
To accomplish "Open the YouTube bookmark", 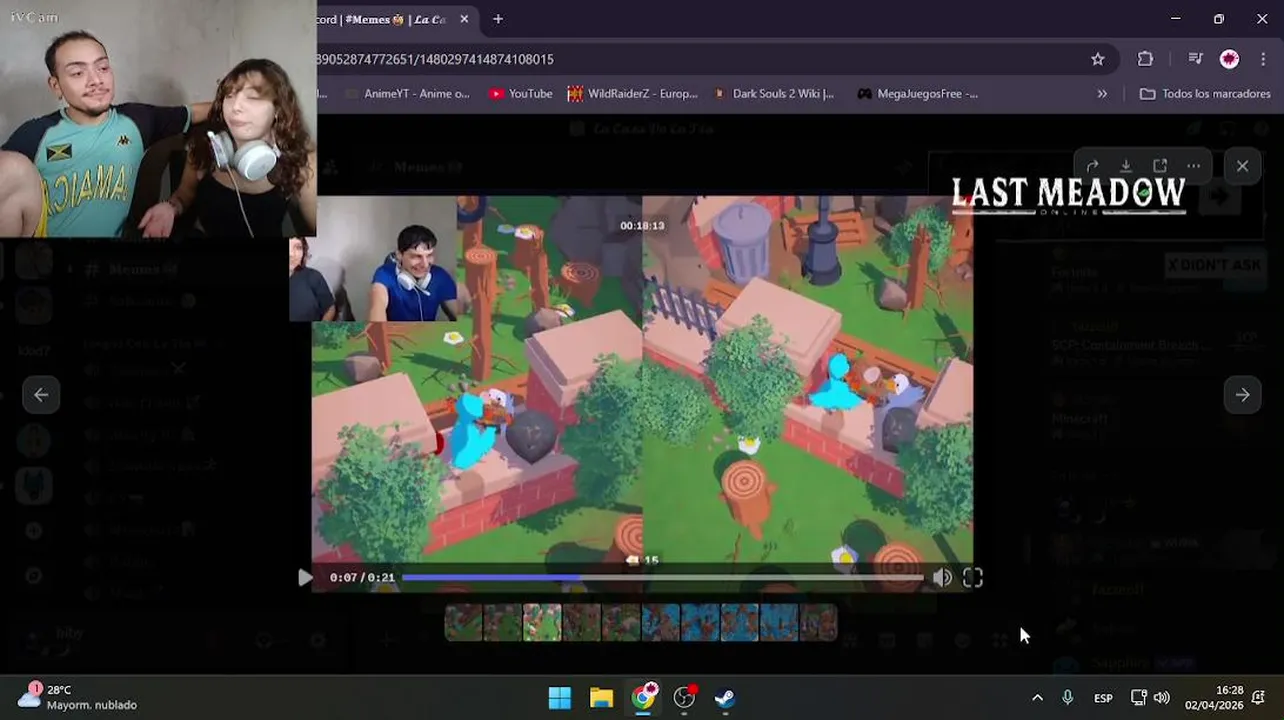I will [x=521, y=94].
